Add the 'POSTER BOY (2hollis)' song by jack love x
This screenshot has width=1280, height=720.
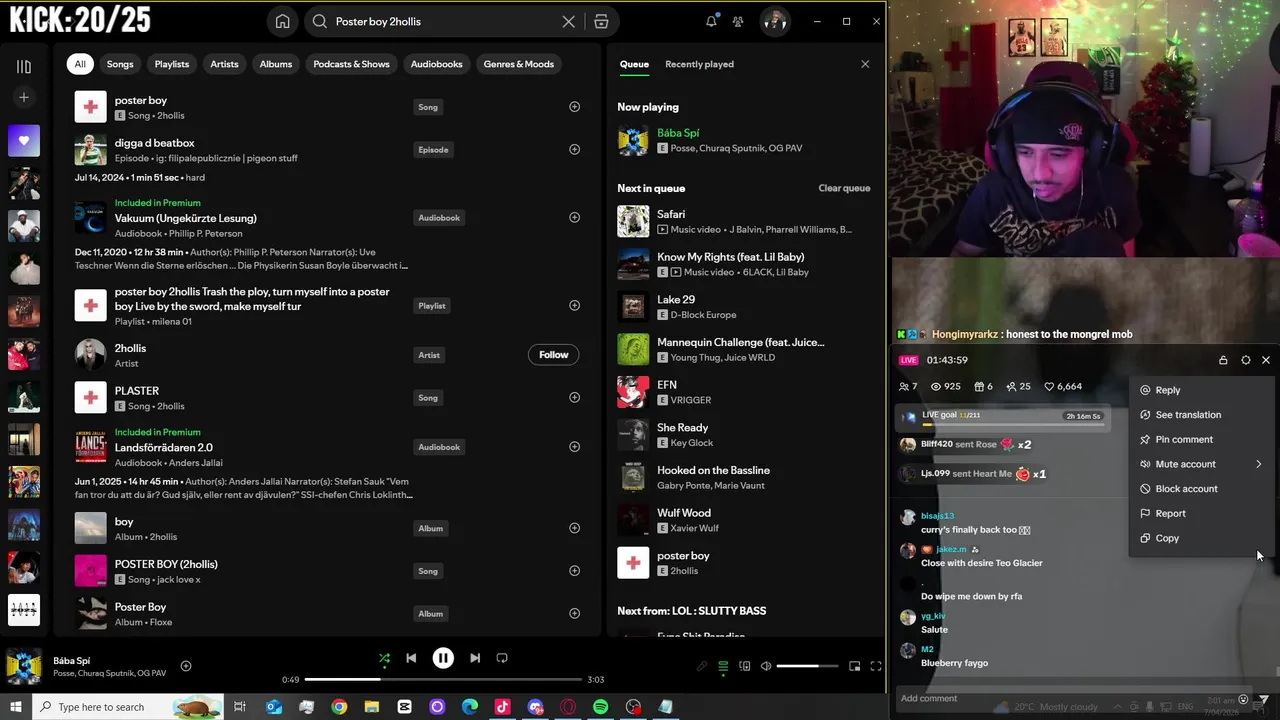[574, 571]
